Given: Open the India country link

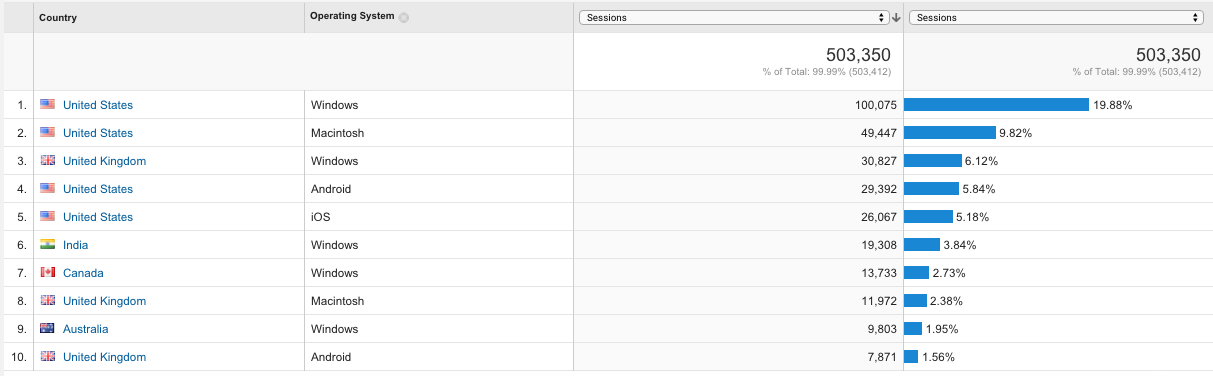Looking at the screenshot, I should 75,245.
